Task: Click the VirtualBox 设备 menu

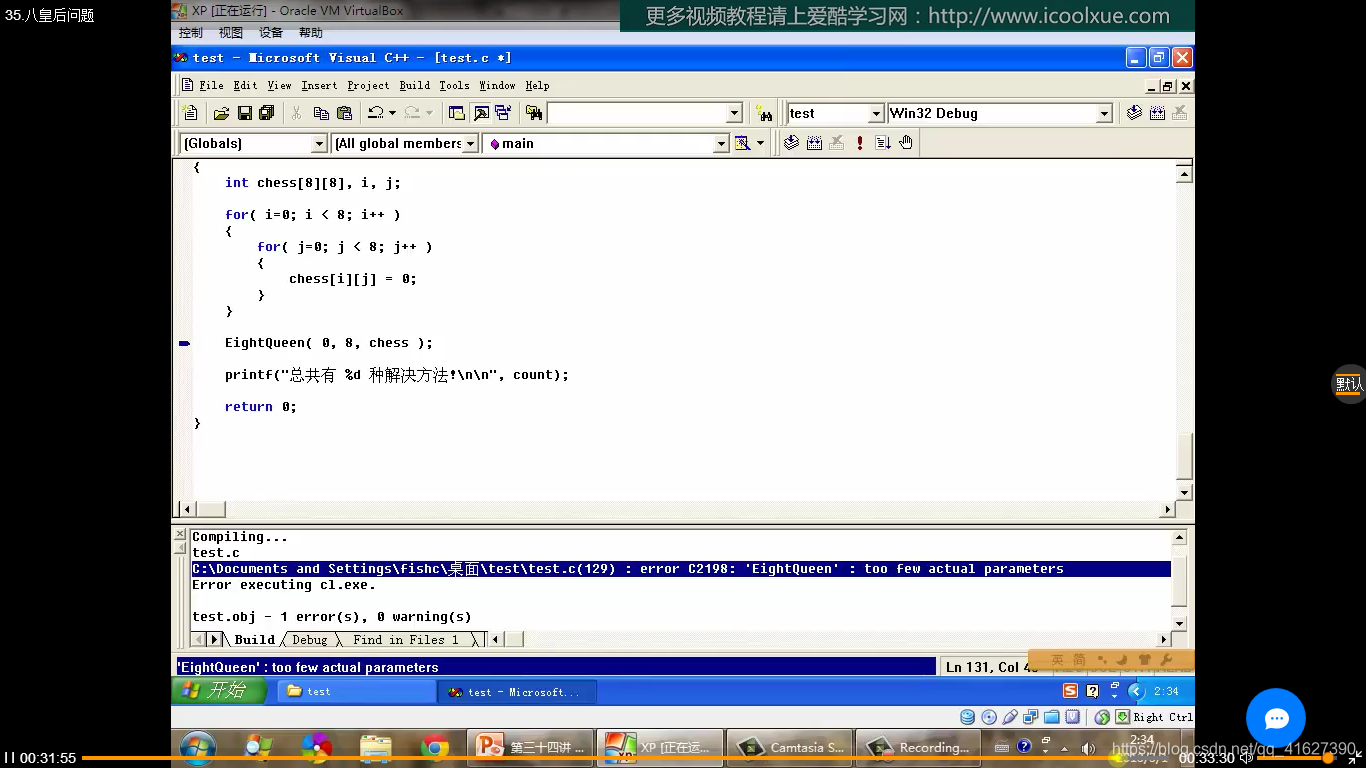Action: coord(271,33)
